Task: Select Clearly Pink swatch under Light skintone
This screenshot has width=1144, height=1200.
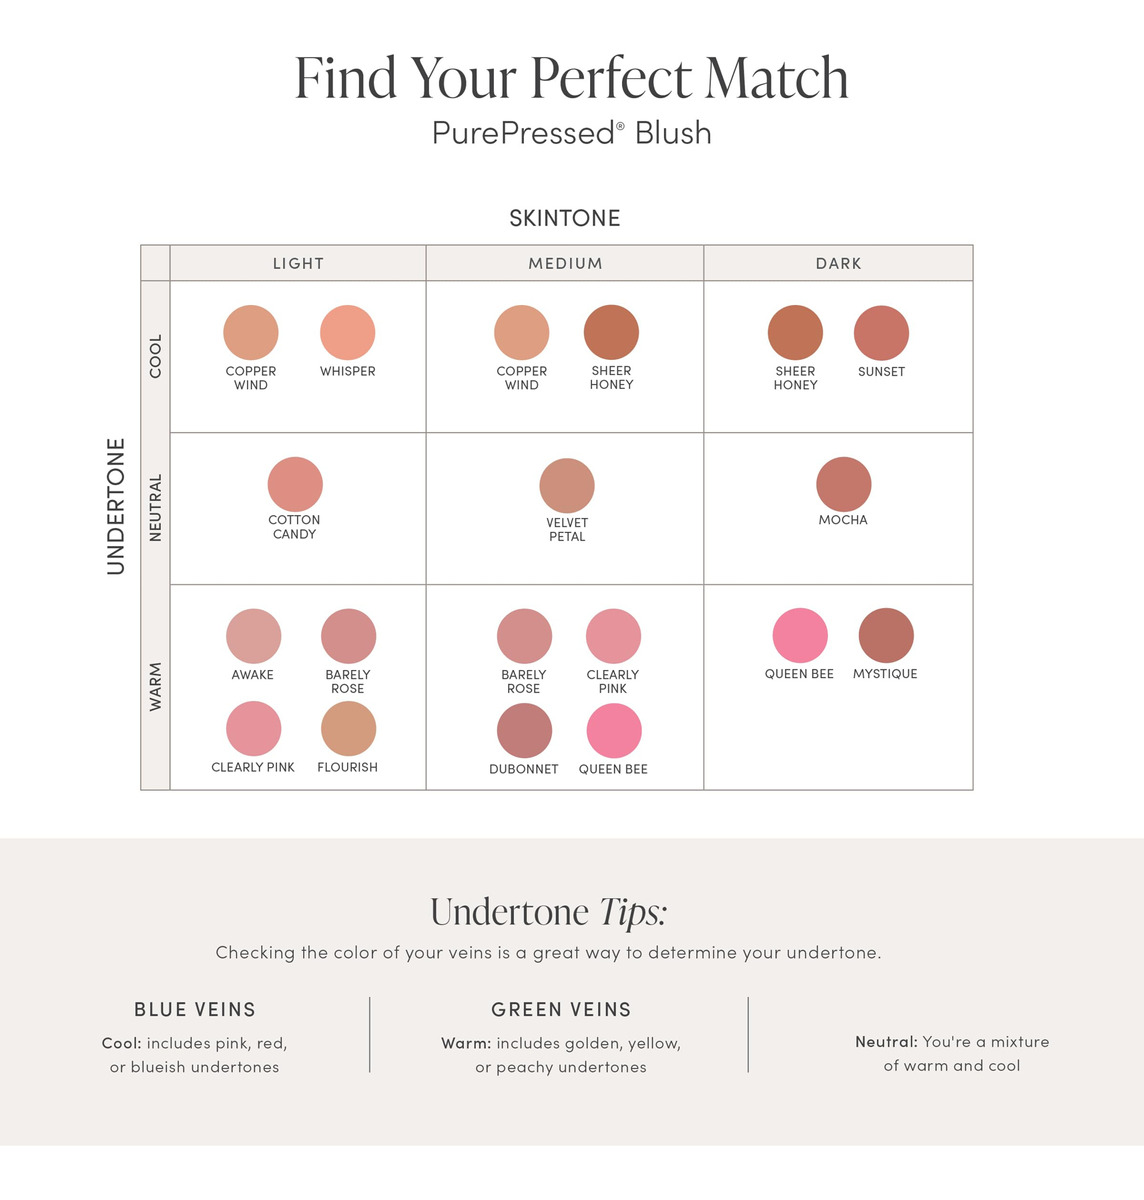Action: coord(253,729)
